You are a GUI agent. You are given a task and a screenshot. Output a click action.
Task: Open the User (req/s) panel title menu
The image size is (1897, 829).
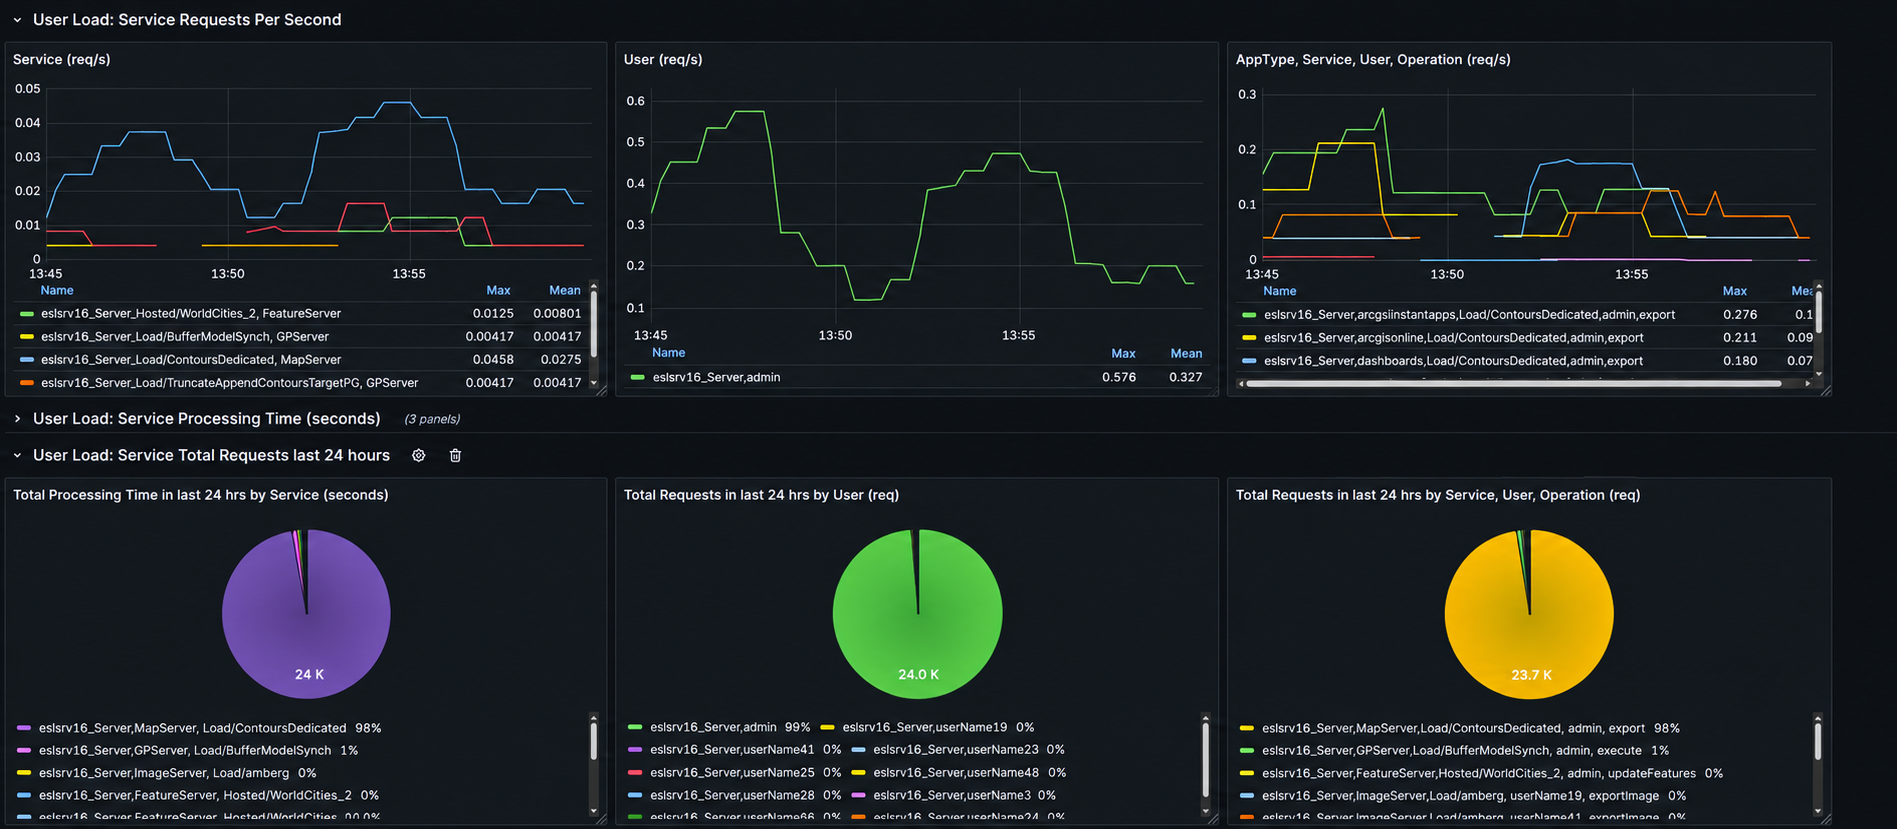click(663, 59)
